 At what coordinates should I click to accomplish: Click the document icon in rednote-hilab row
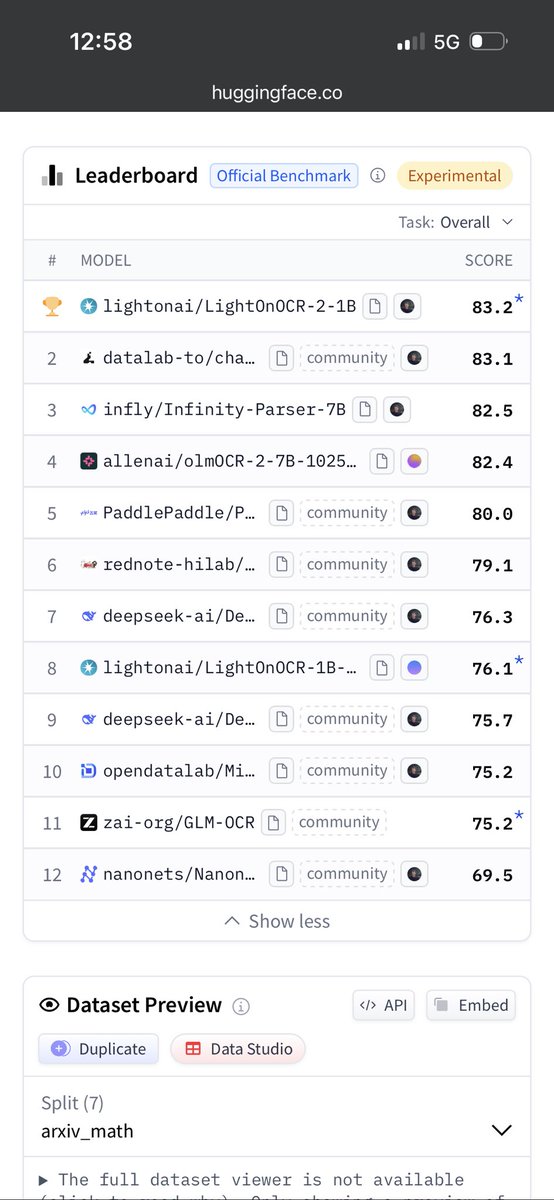pyautogui.click(x=282, y=564)
